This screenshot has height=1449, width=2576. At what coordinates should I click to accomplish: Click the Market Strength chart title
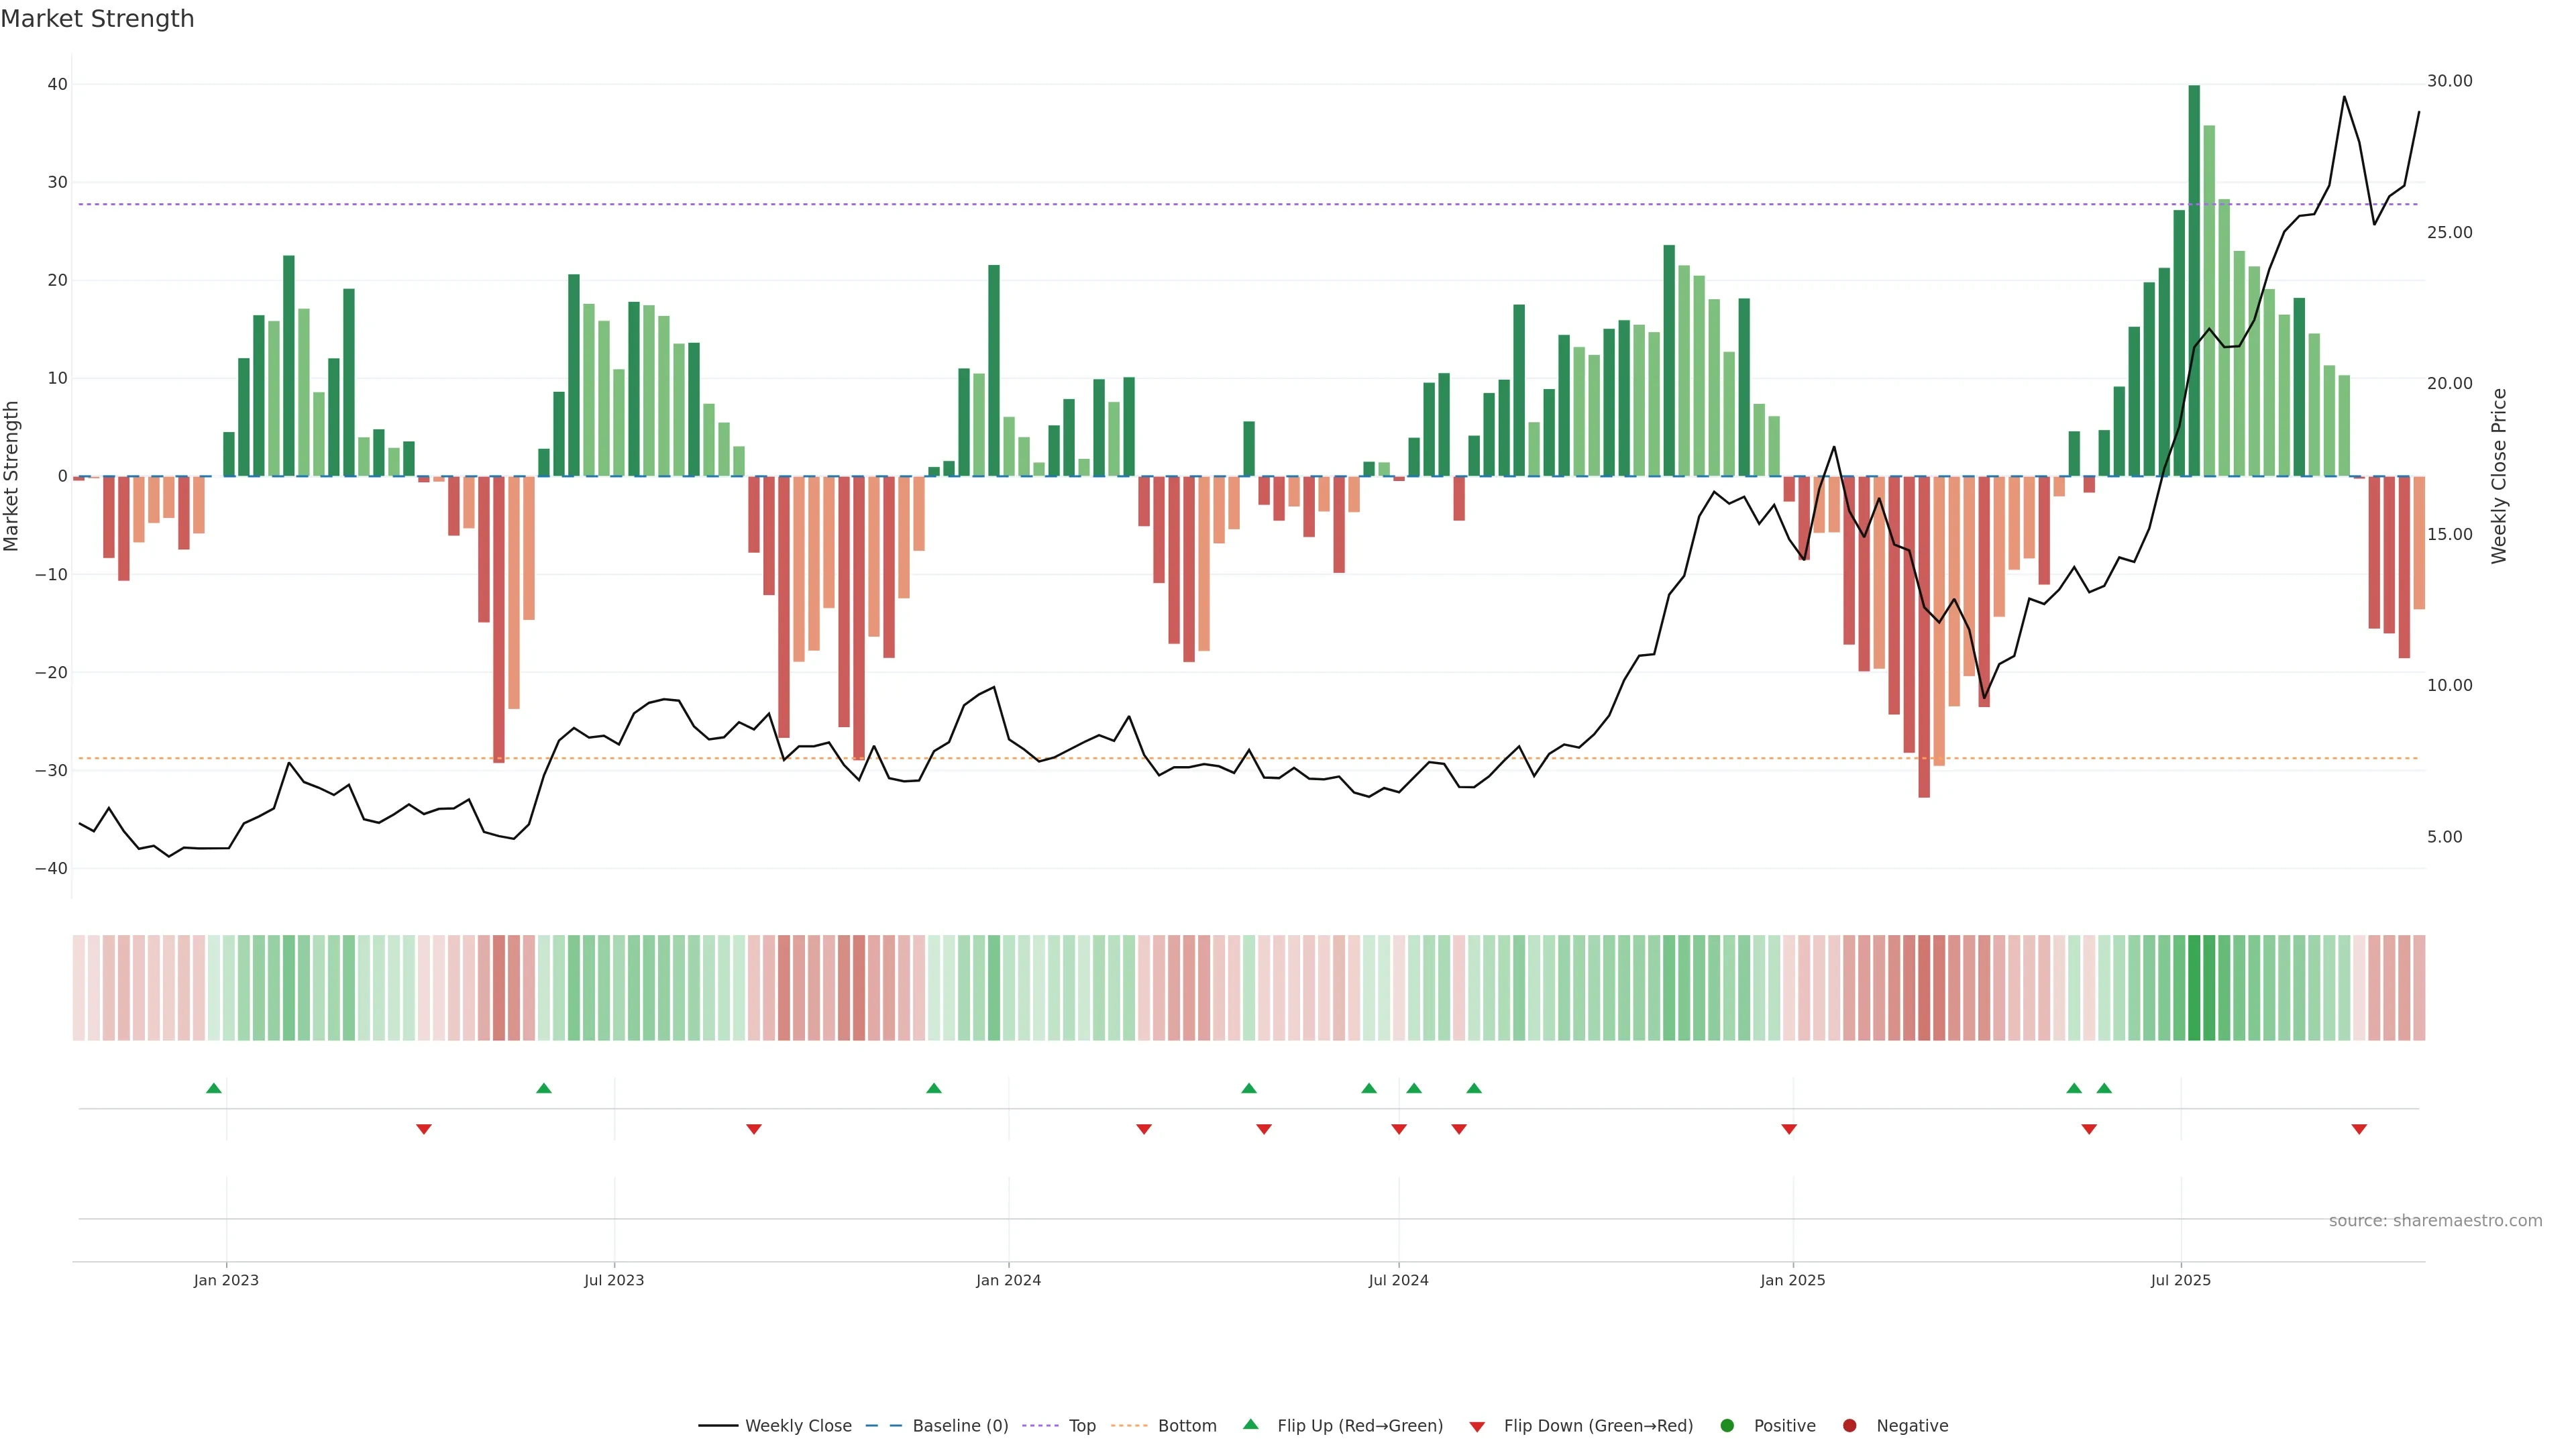tap(97, 19)
